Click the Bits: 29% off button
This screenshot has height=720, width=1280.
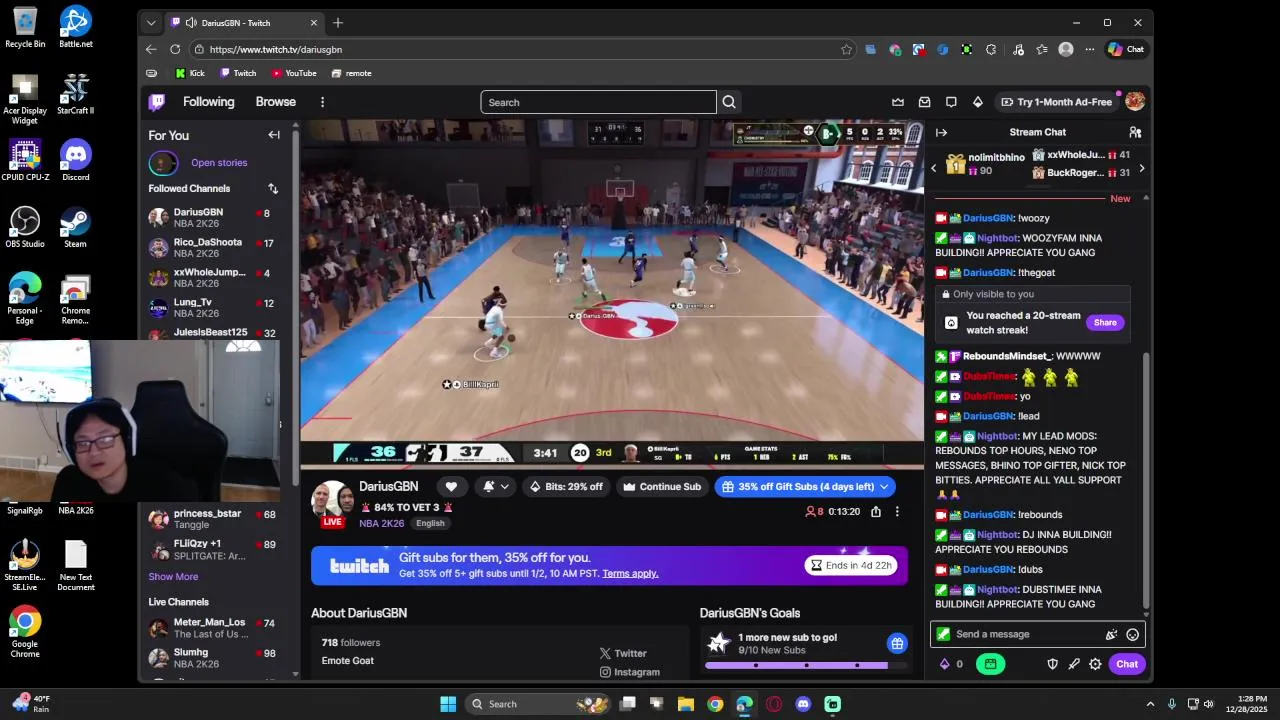pos(566,487)
